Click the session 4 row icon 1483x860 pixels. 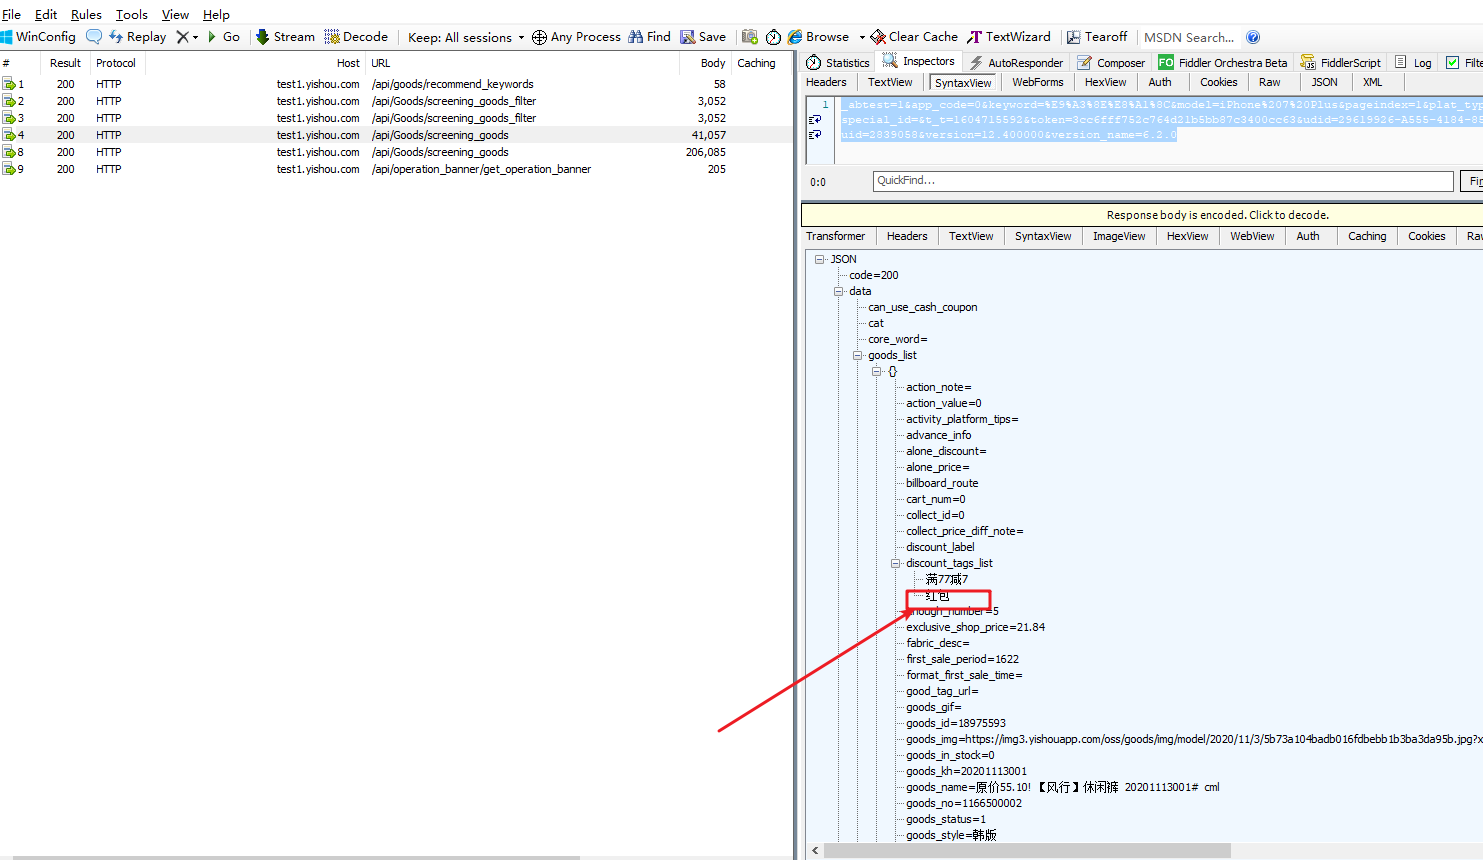pyautogui.click(x=9, y=135)
